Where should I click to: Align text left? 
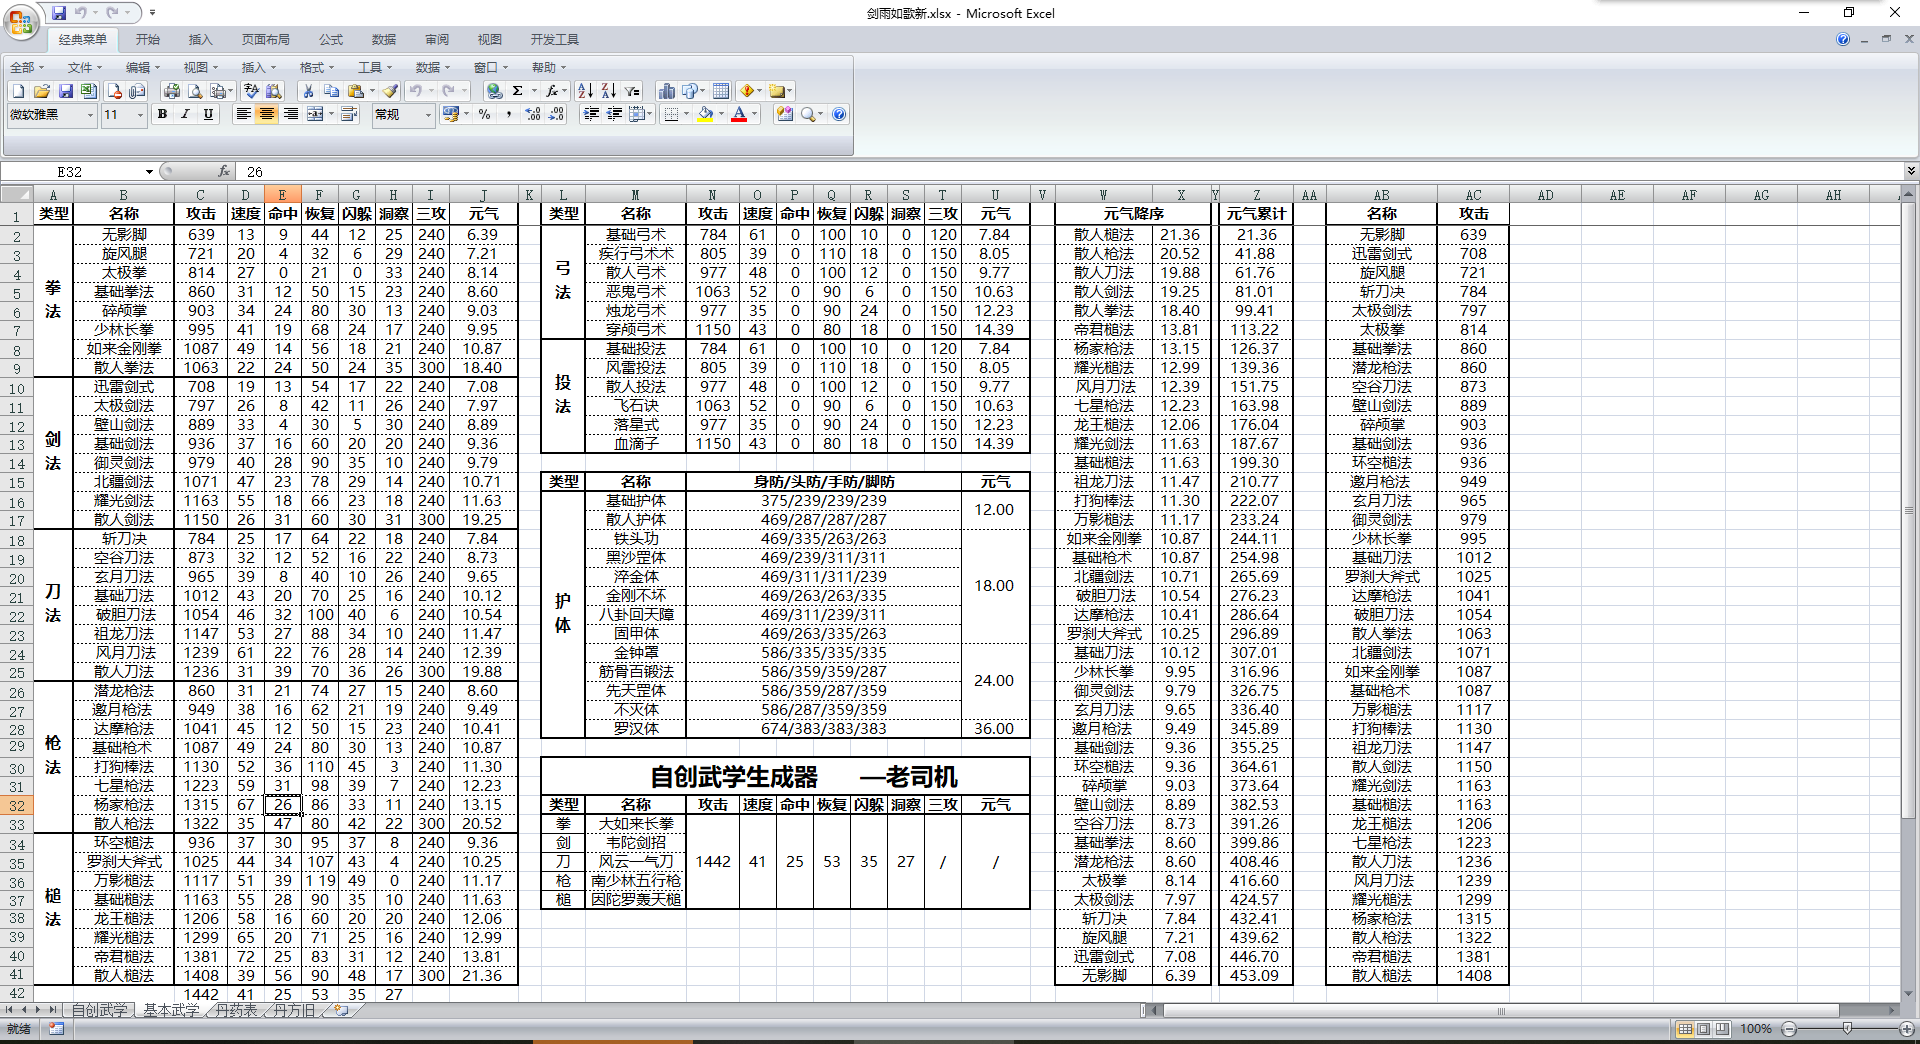pyautogui.click(x=243, y=114)
